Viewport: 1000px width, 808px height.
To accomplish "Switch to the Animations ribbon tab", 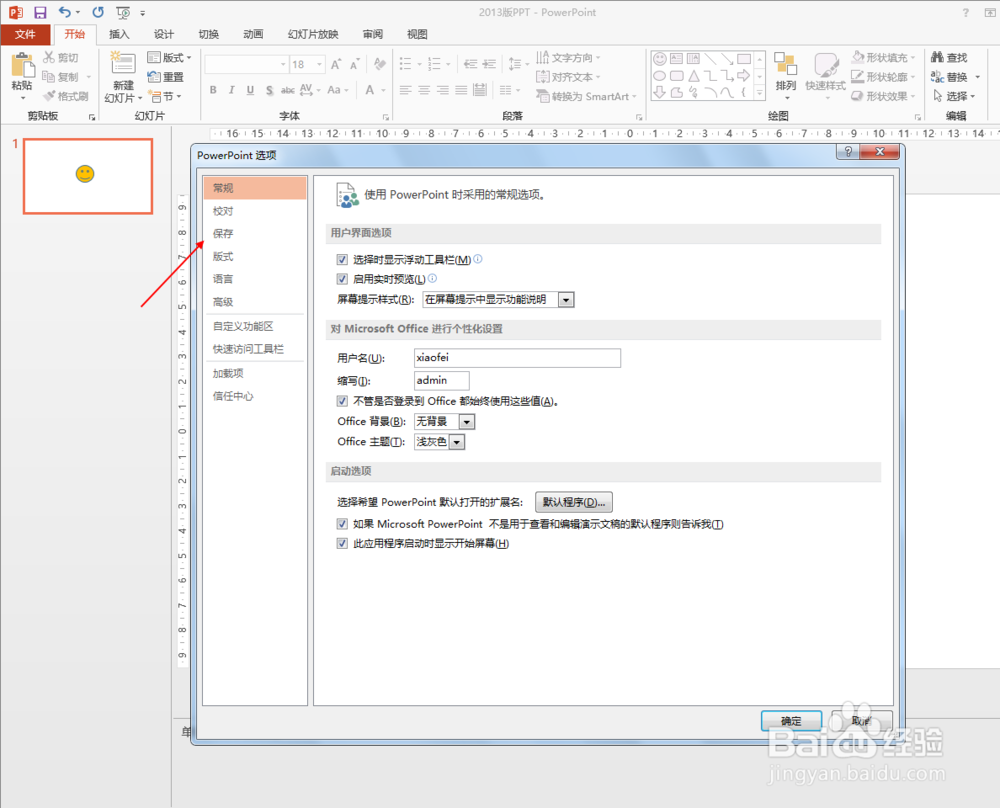I will 253,34.
